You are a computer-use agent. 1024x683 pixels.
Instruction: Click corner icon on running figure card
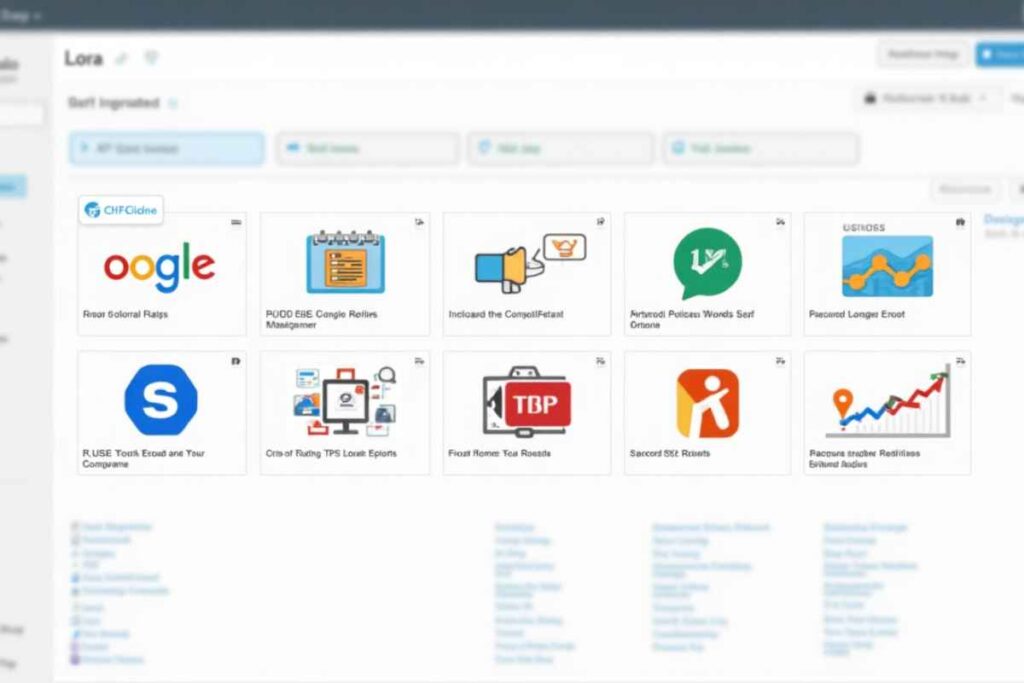tap(780, 361)
